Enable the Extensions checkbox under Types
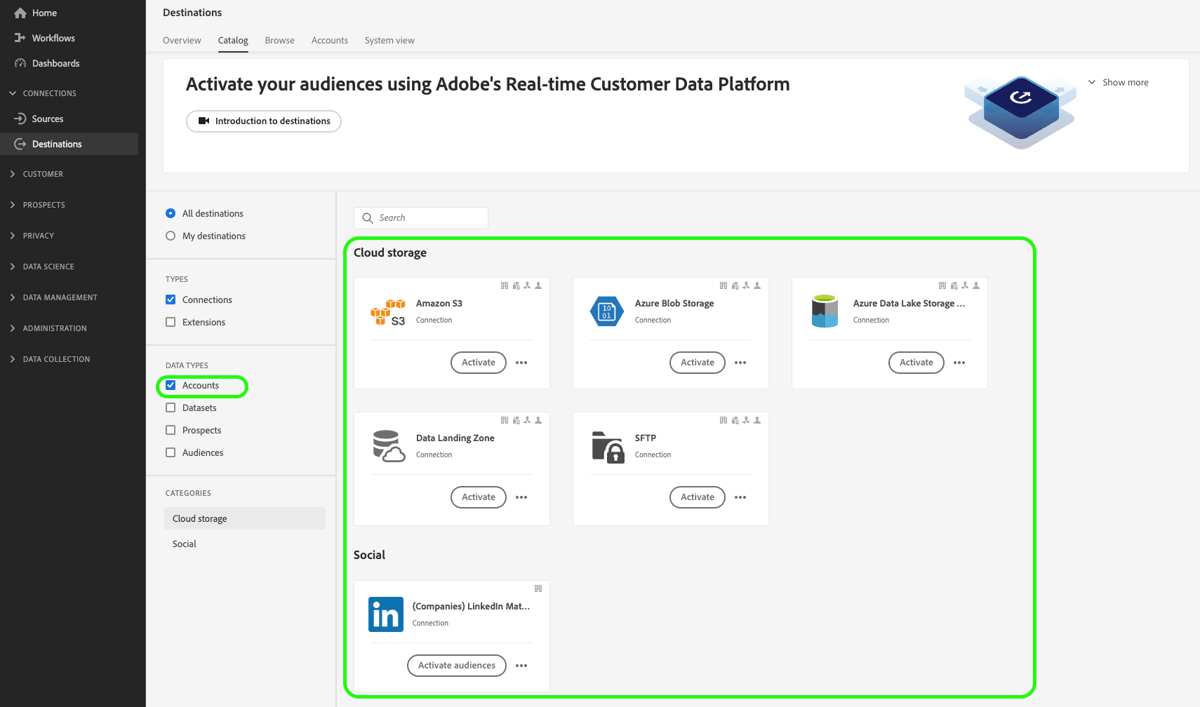1200x707 pixels. pyautogui.click(x=171, y=321)
